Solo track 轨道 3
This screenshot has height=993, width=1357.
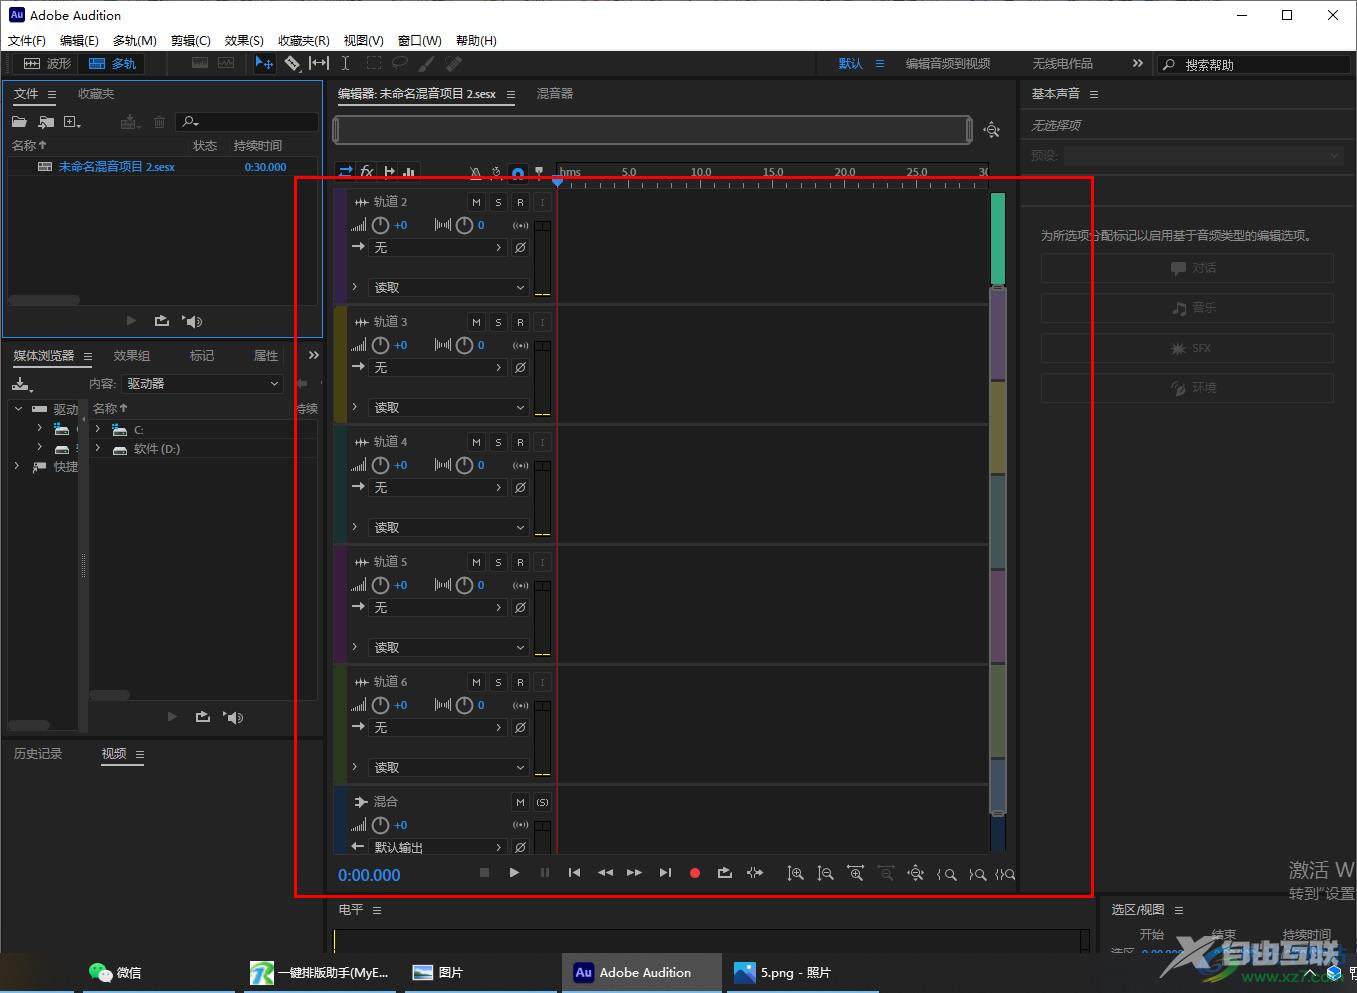coord(498,322)
